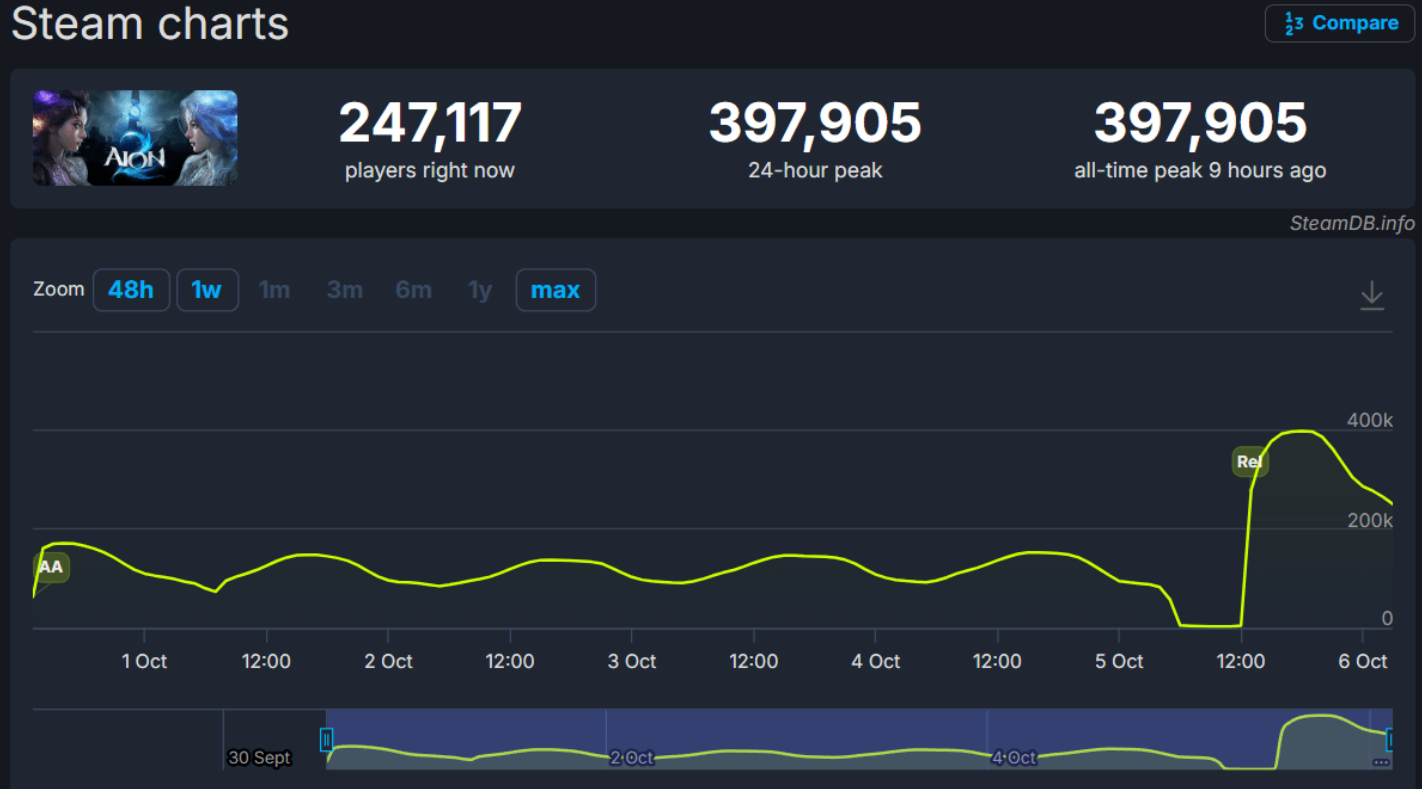Click the 200k y-axis label

[1370, 520]
